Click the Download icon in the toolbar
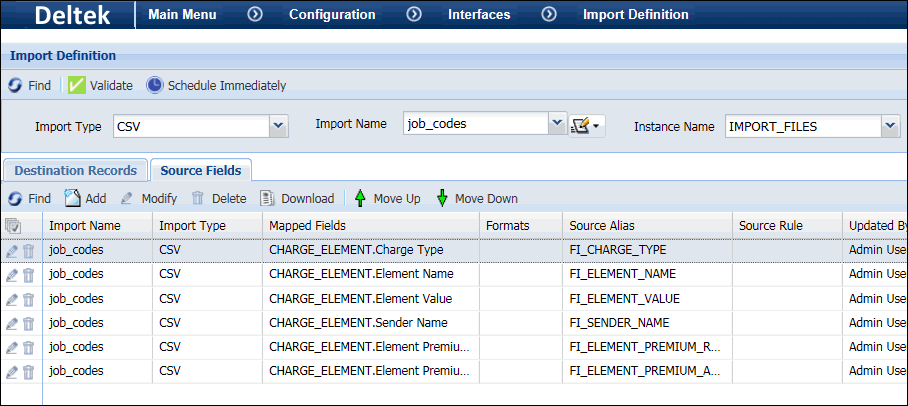The width and height of the screenshot is (908, 406). pyautogui.click(x=267, y=199)
